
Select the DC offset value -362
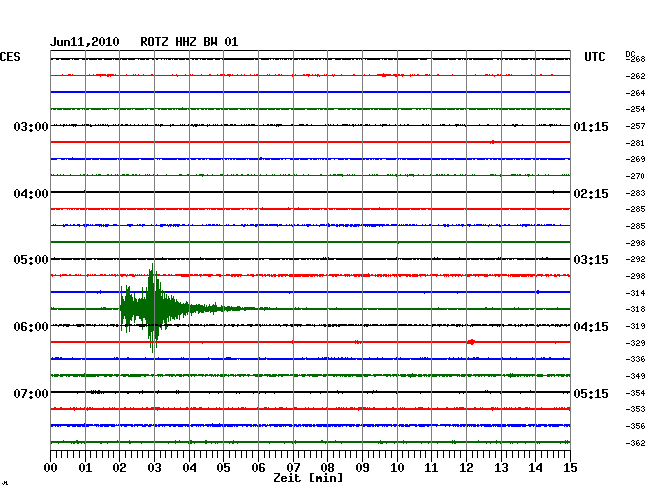tap(635, 443)
